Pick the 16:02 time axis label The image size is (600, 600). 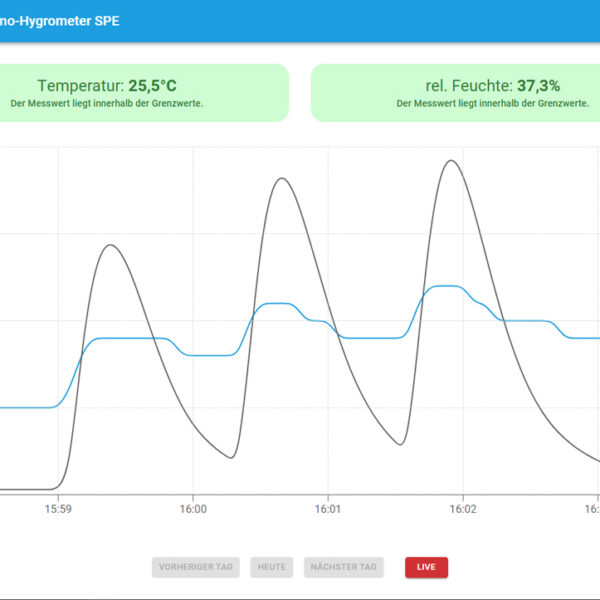[462, 509]
